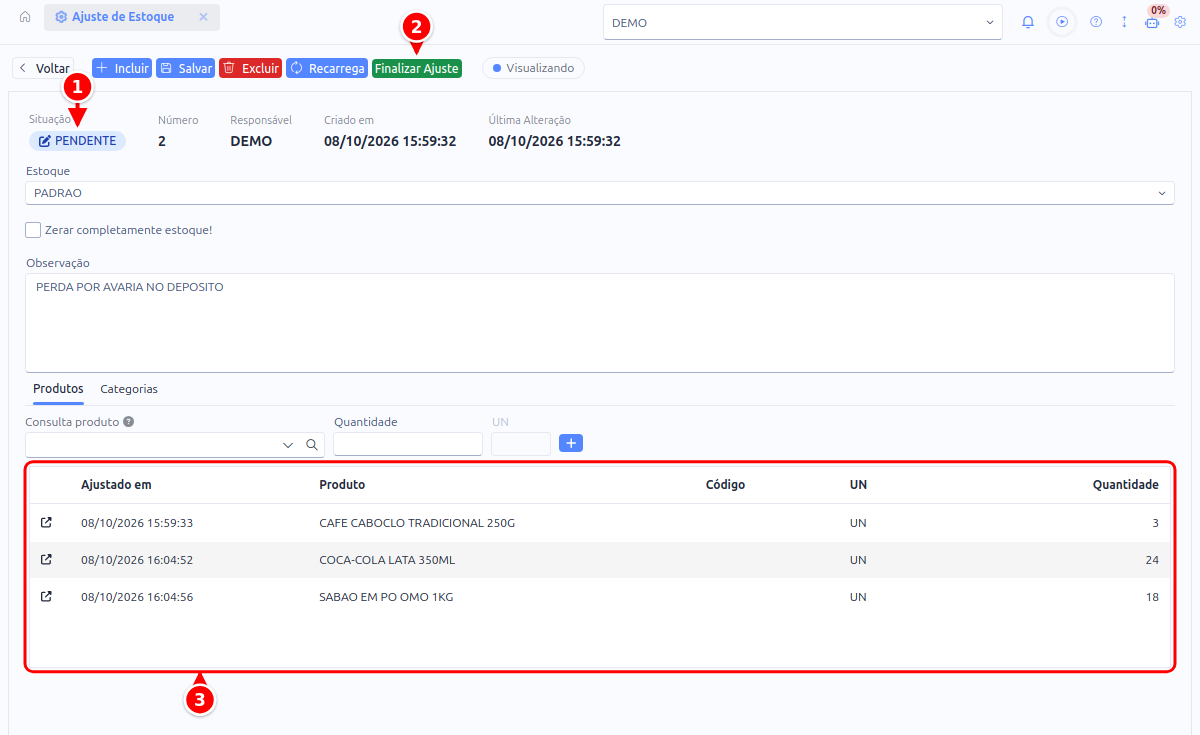Viewport: 1200px width, 735px height.
Task: Click the Incluir button
Action: tap(121, 68)
